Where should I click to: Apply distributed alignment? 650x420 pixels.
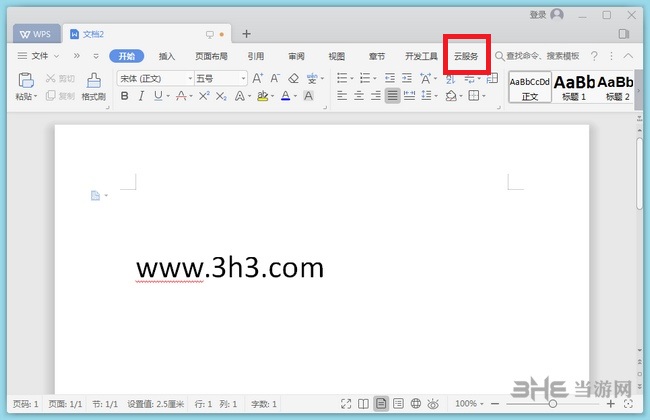410,96
